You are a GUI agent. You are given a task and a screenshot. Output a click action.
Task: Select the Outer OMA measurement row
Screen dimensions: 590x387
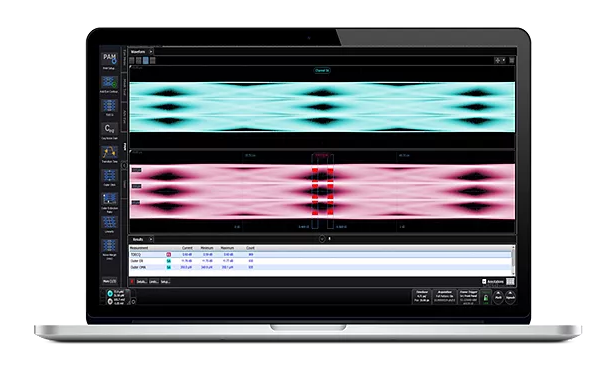coord(320,267)
